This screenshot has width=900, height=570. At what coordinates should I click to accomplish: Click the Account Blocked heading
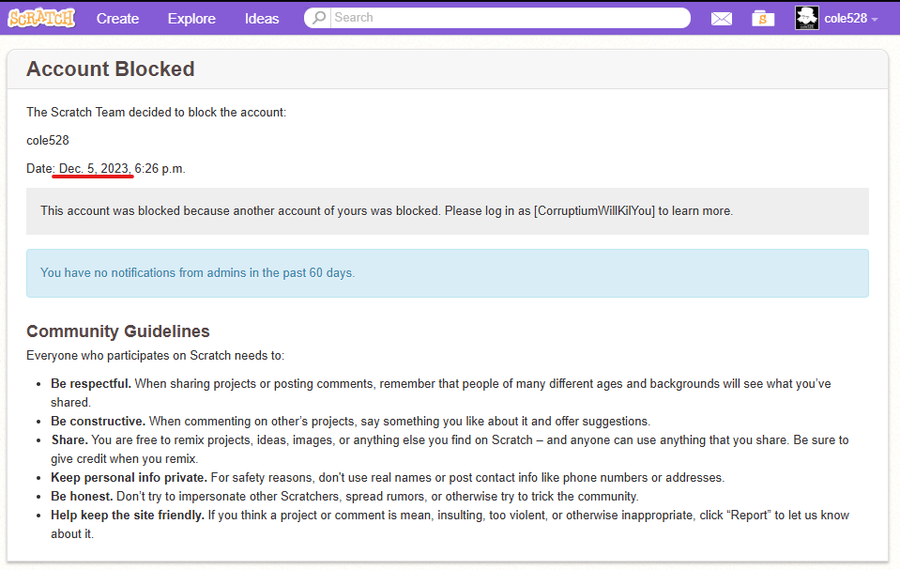pyautogui.click(x=110, y=69)
